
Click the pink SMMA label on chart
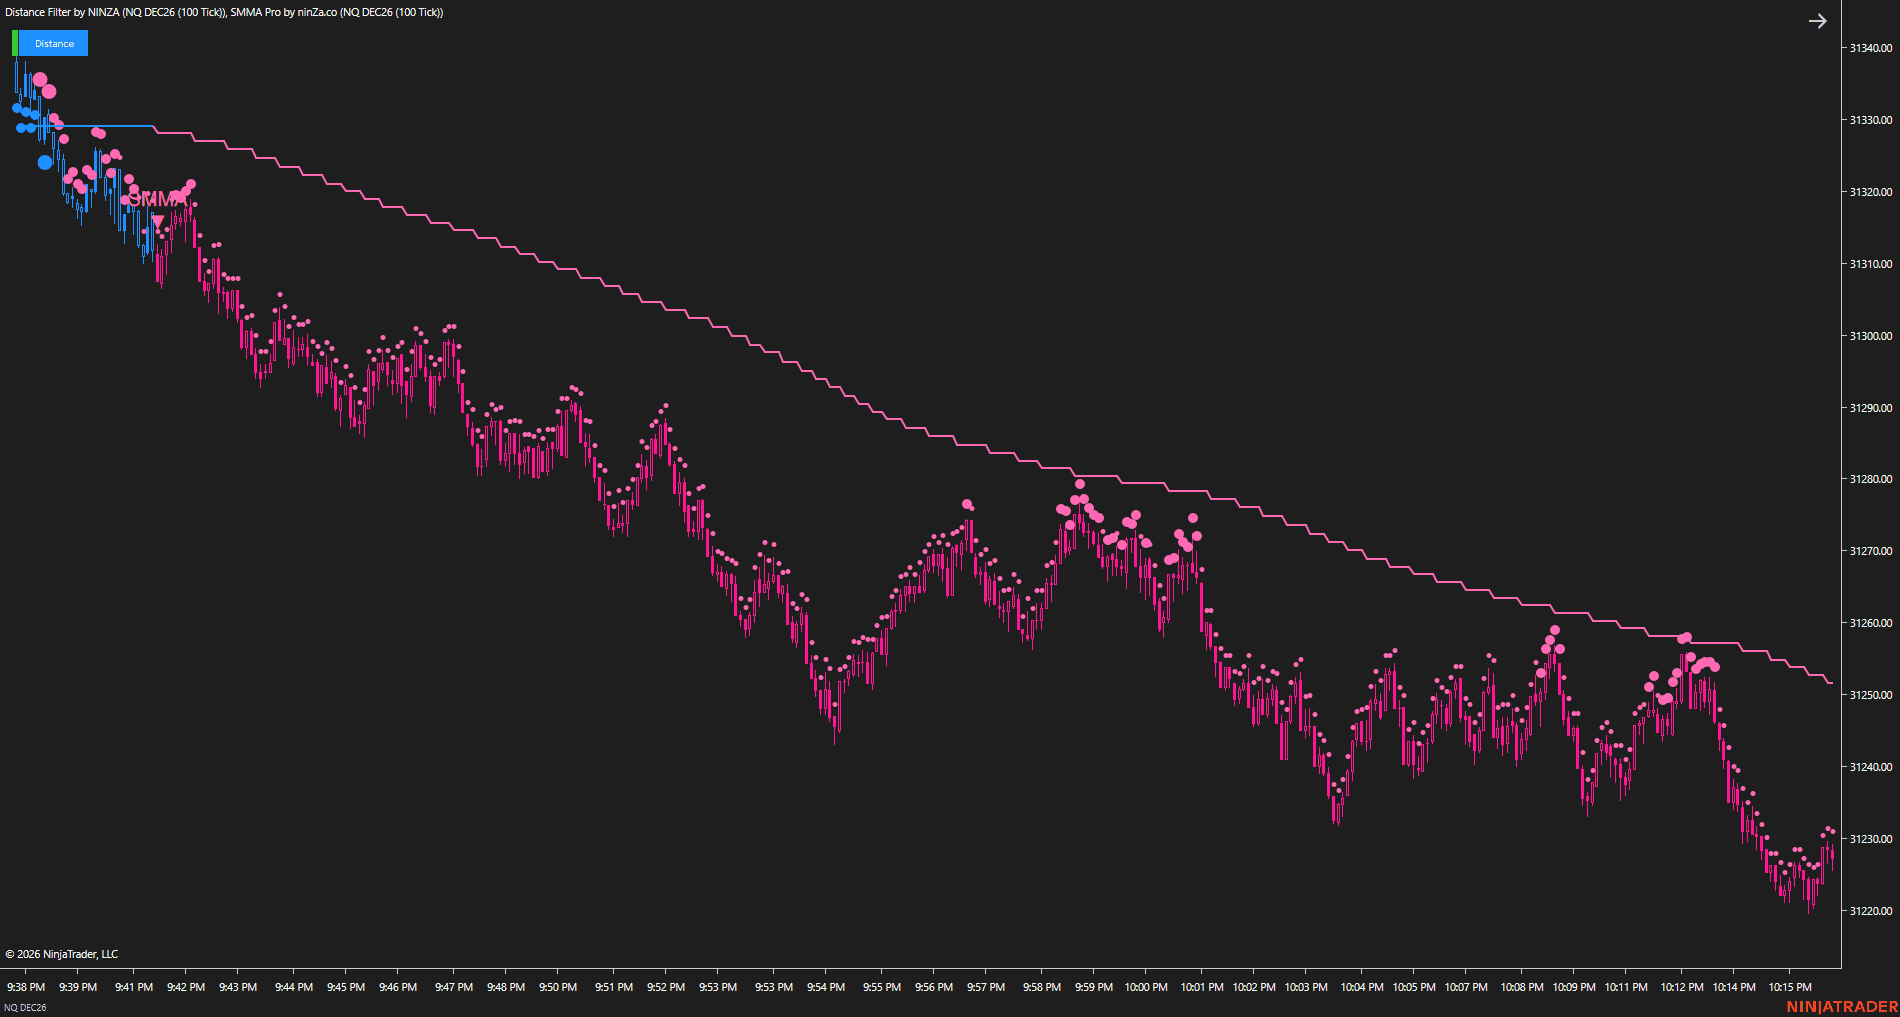click(156, 200)
